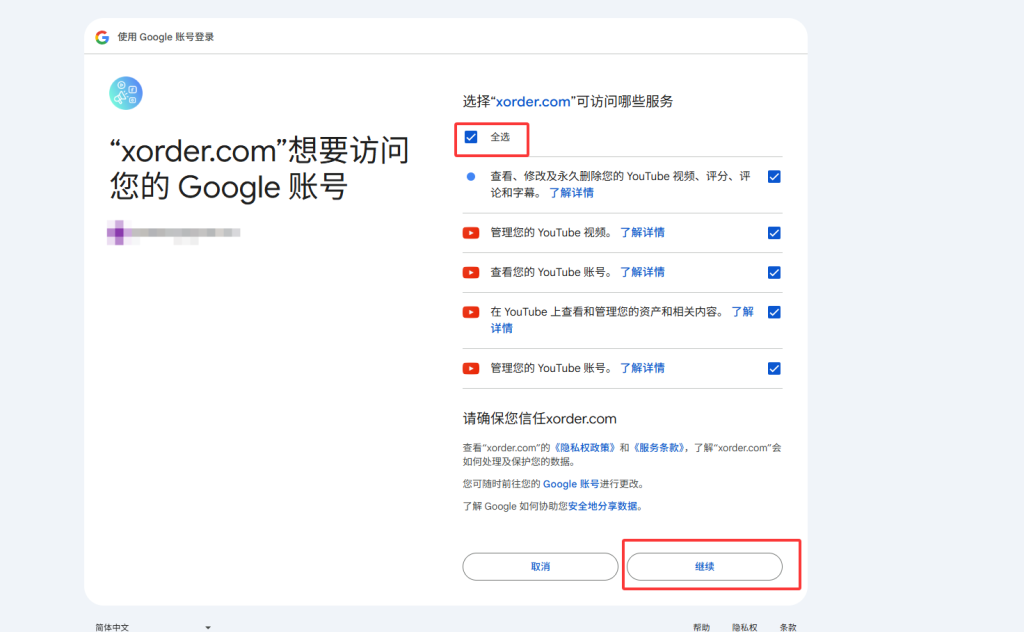Open the 《服务条款》 link
The image size is (1024, 632).
click(x=658, y=447)
